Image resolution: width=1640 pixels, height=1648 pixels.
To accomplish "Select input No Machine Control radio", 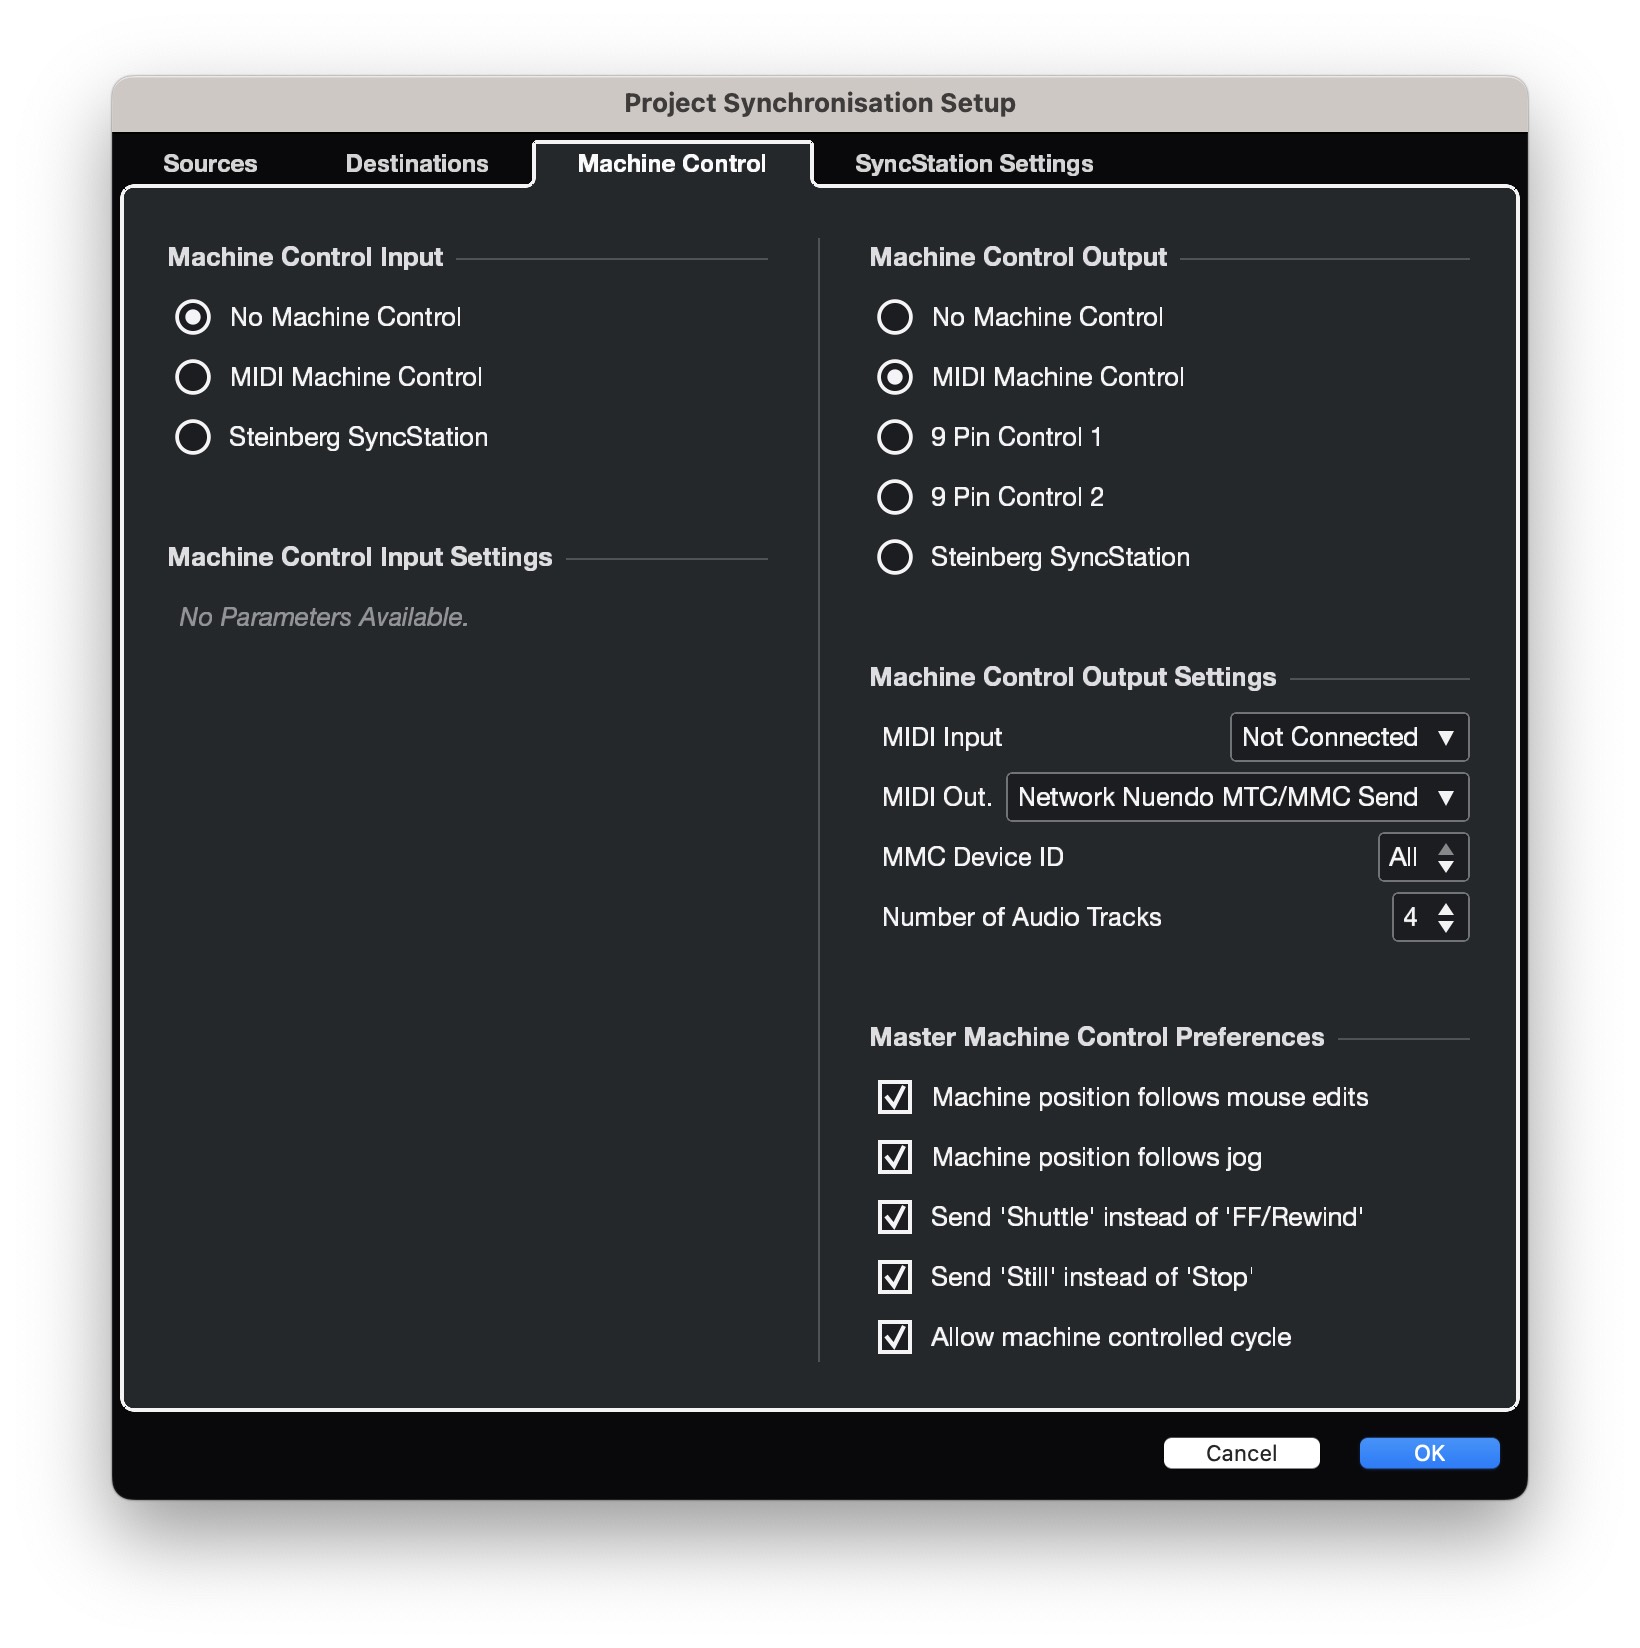I will [x=193, y=317].
